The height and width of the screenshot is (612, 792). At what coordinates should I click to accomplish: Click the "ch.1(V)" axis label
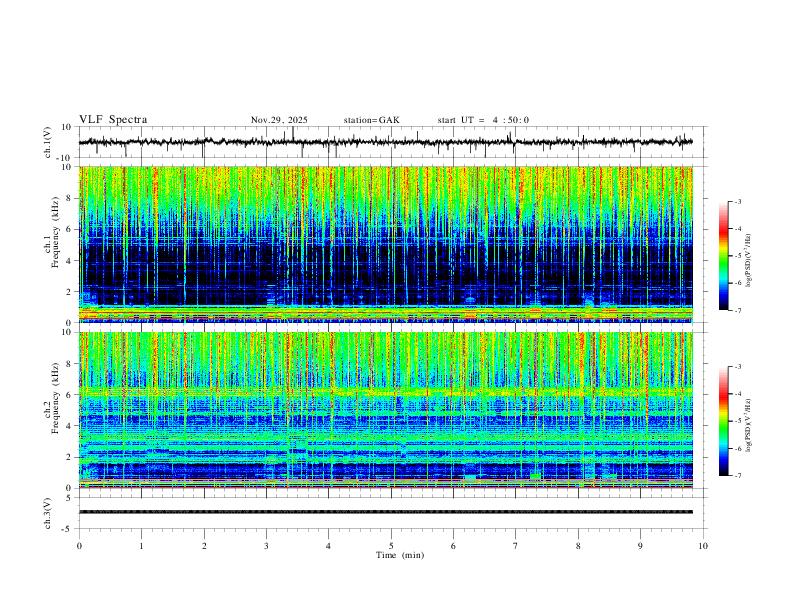tap(48, 142)
